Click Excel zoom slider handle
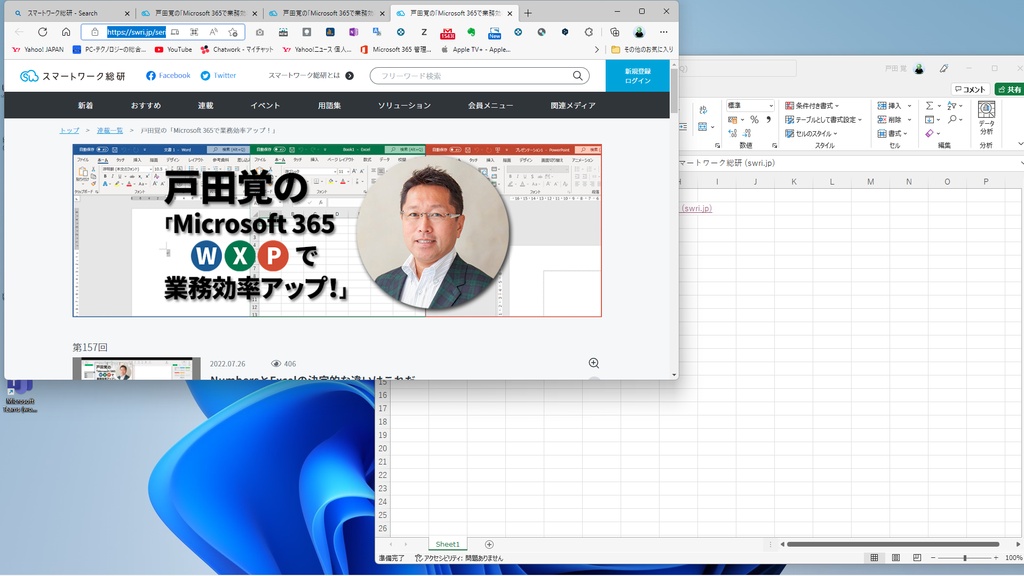The image size is (1024, 576). point(965,558)
